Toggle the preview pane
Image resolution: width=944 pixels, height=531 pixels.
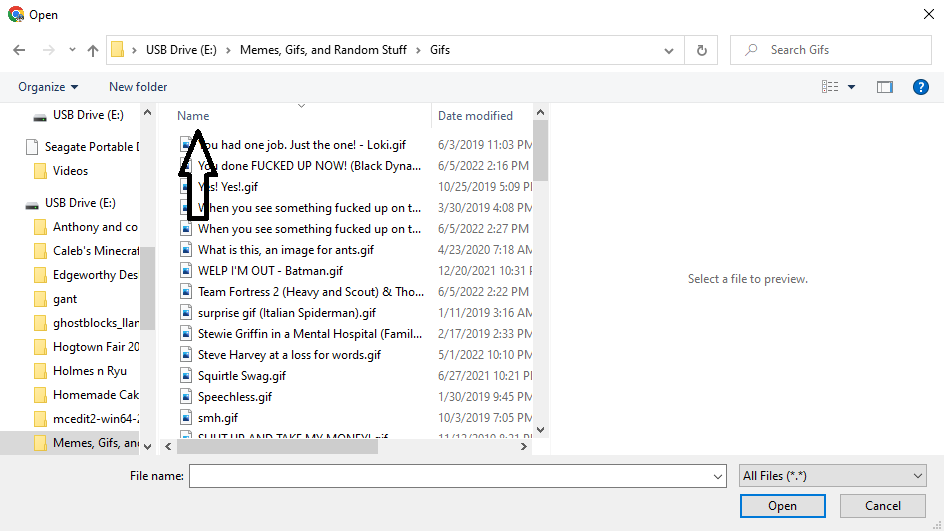884,87
